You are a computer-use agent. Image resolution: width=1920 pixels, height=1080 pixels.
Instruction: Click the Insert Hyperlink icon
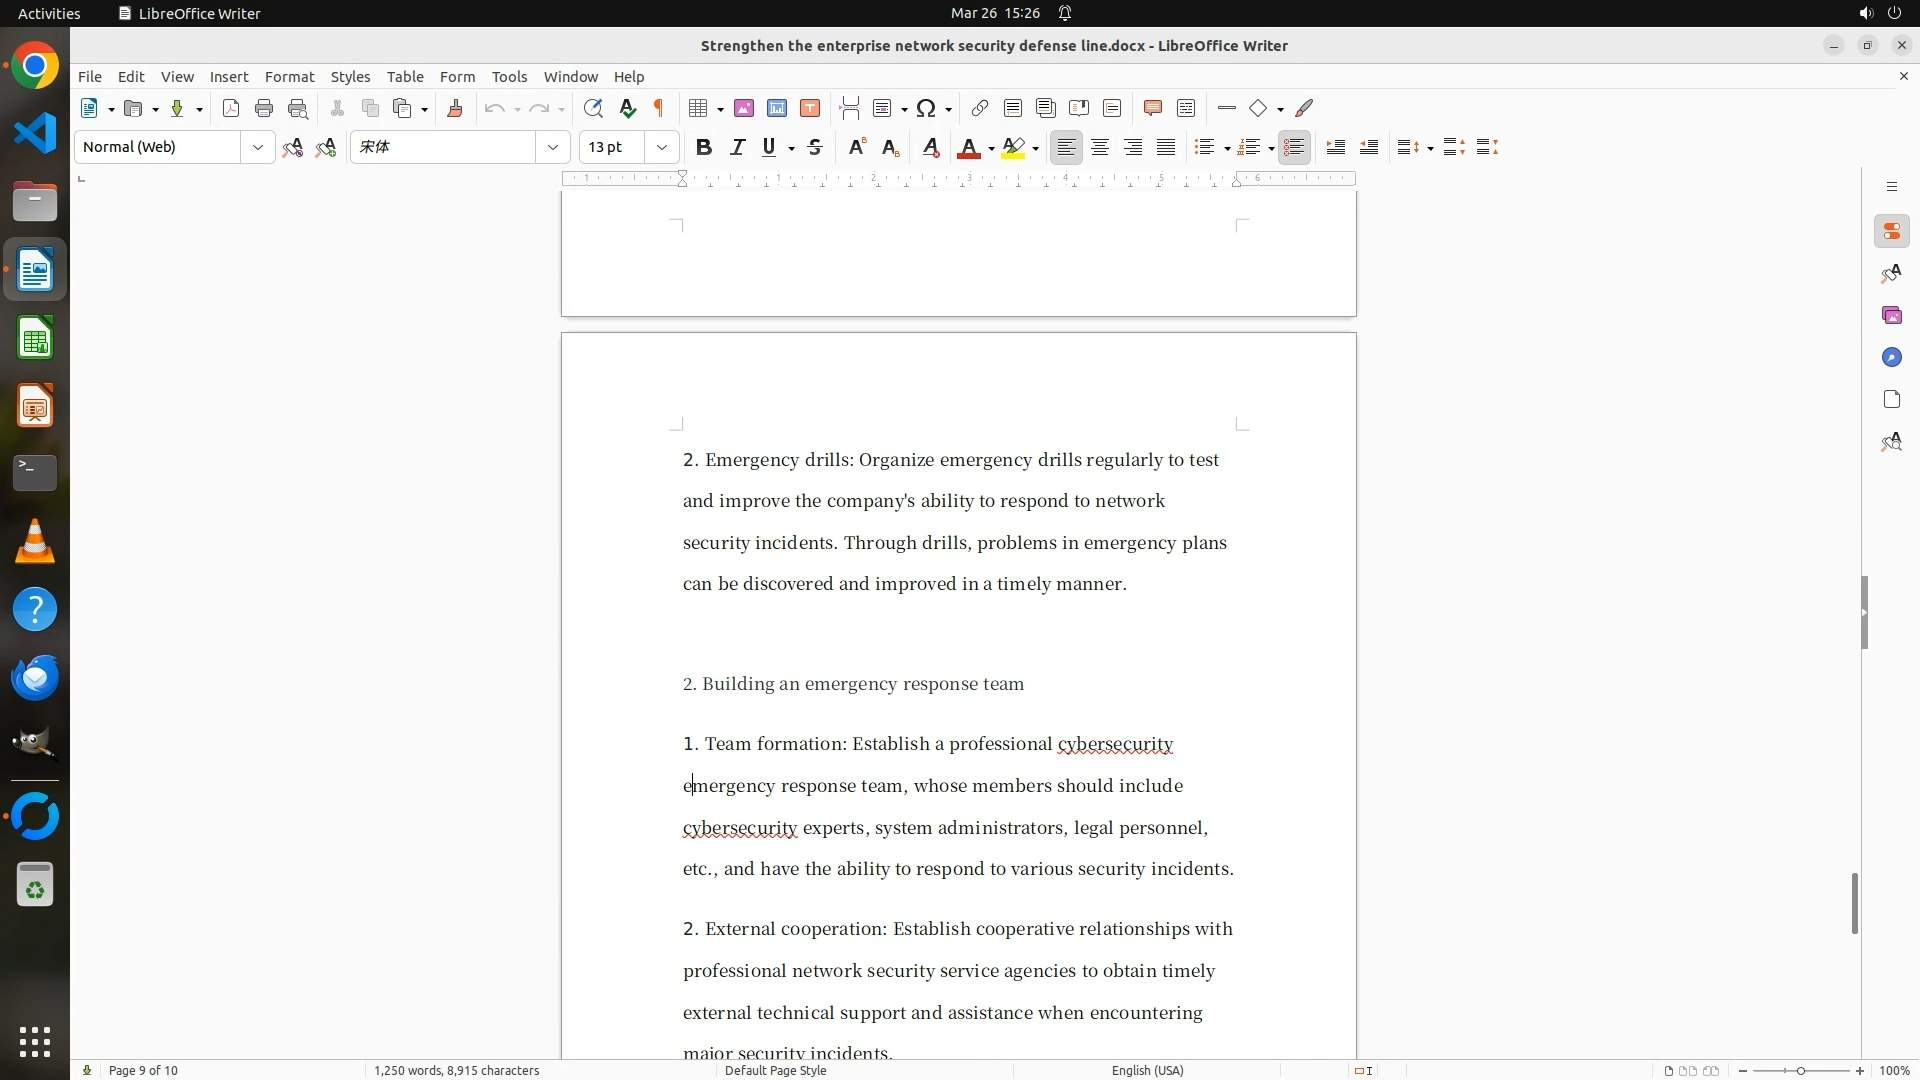click(980, 108)
